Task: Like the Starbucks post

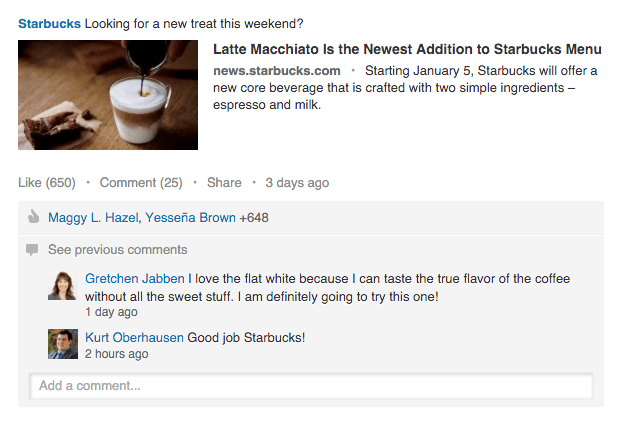Action: click(46, 183)
